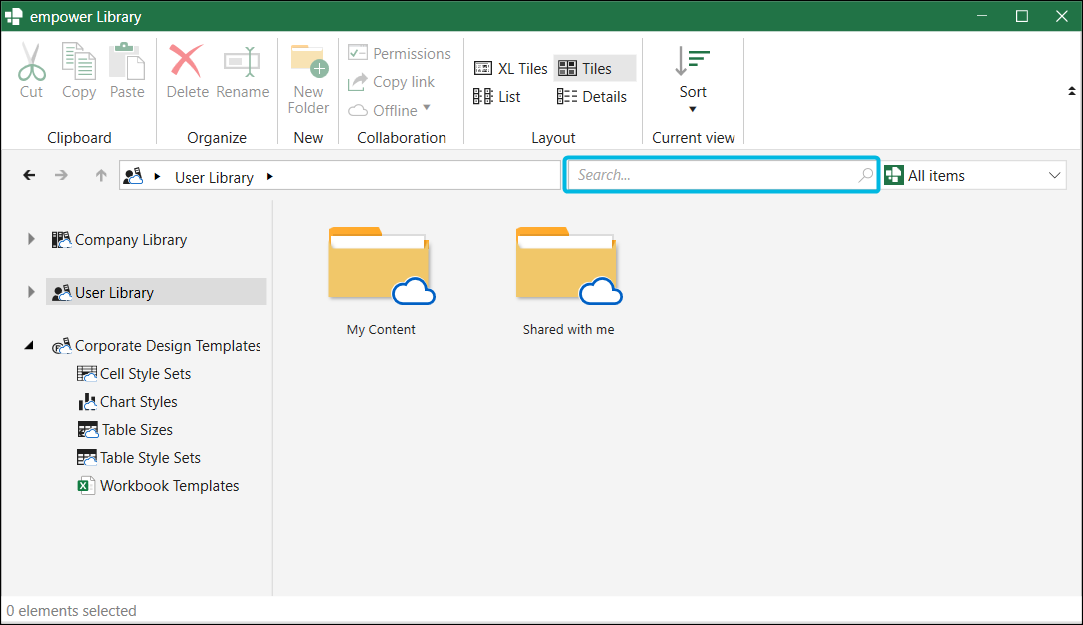The image size is (1083, 625).
Task: Select Corporate Design Templates in the tree
Action: click(x=168, y=346)
